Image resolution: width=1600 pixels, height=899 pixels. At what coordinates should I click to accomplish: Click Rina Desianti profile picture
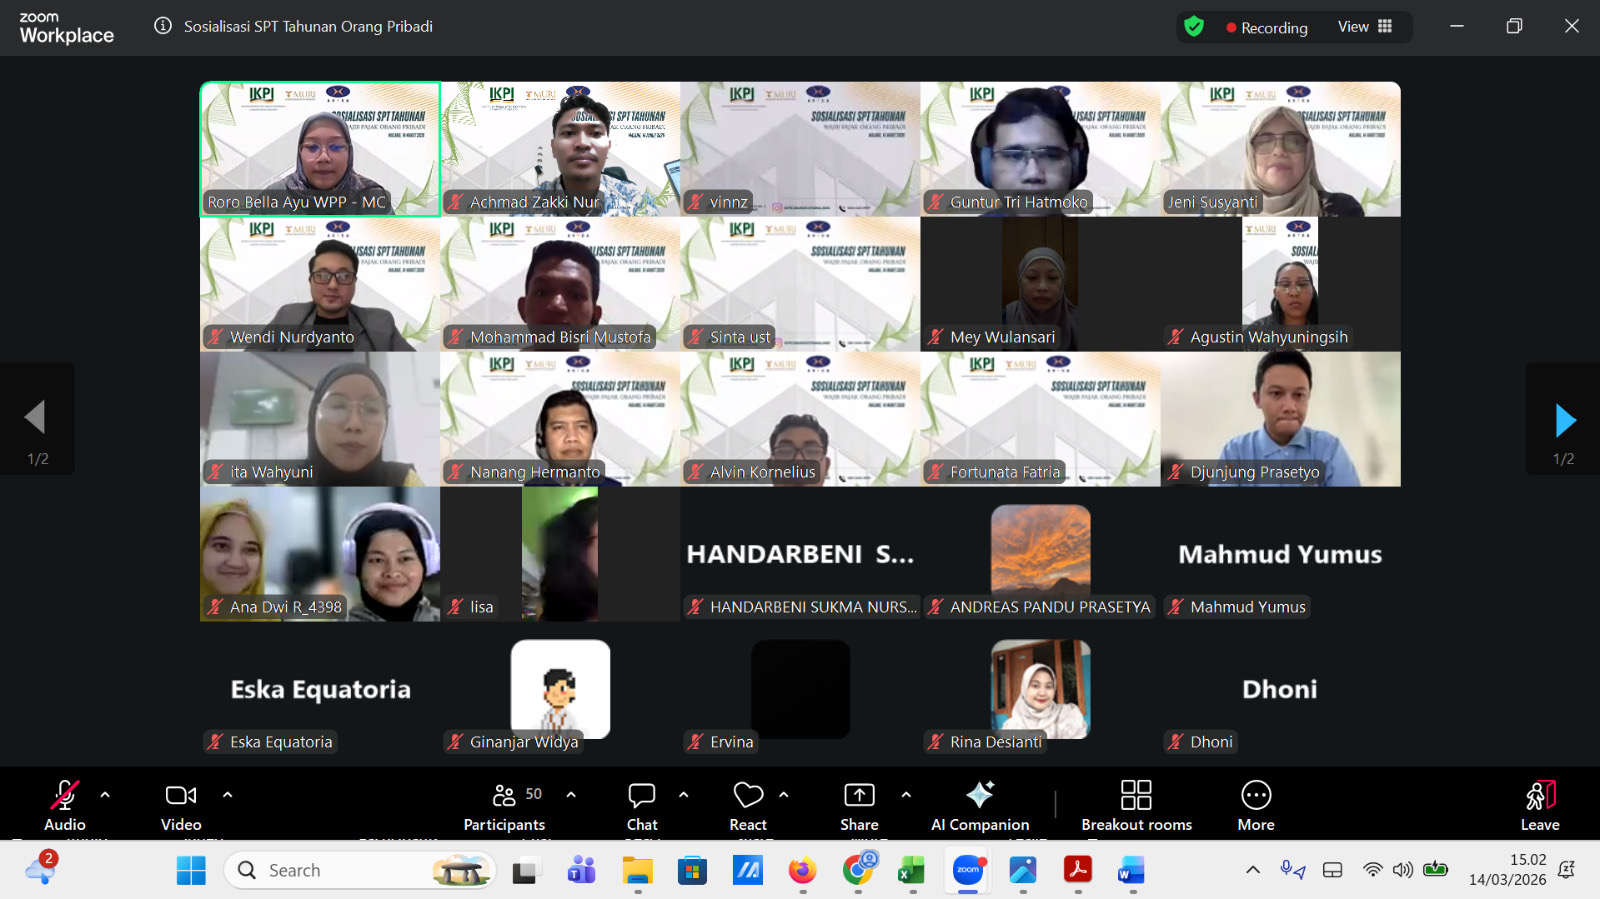(x=1040, y=689)
